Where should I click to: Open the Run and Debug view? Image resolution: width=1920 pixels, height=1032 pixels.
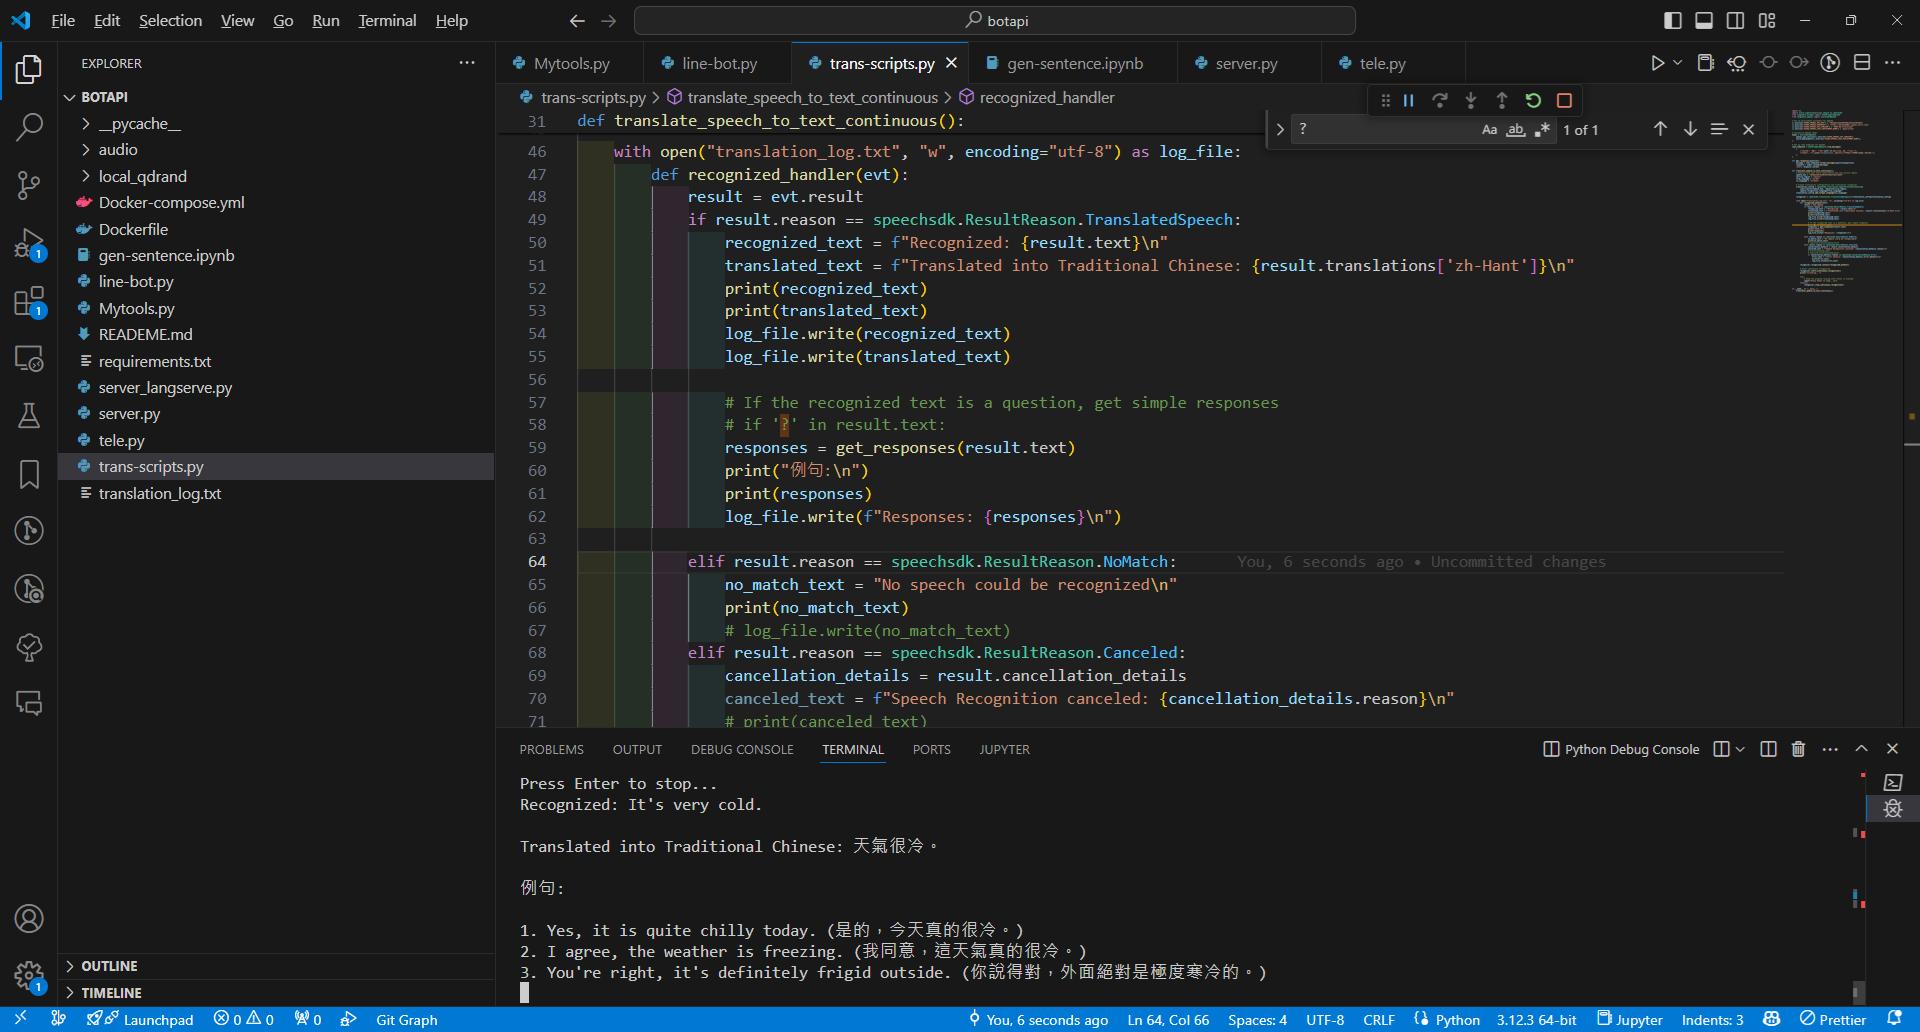pos(29,243)
